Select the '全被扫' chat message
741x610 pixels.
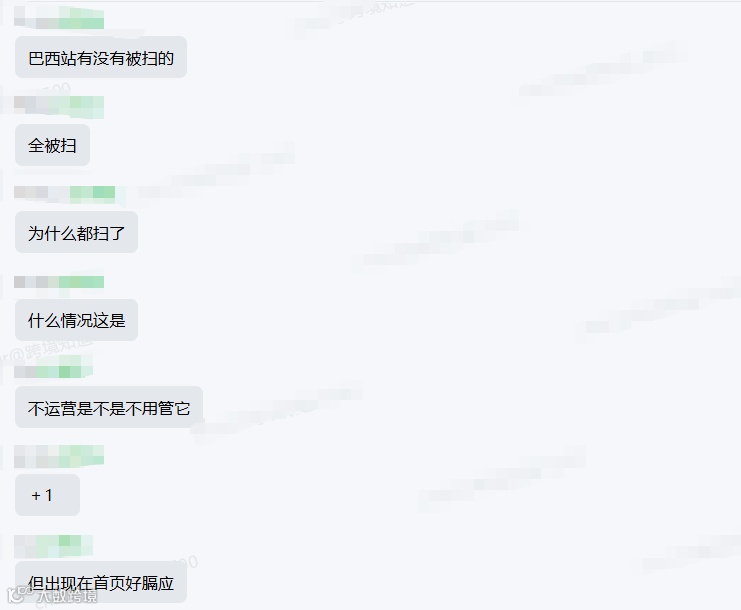52,145
